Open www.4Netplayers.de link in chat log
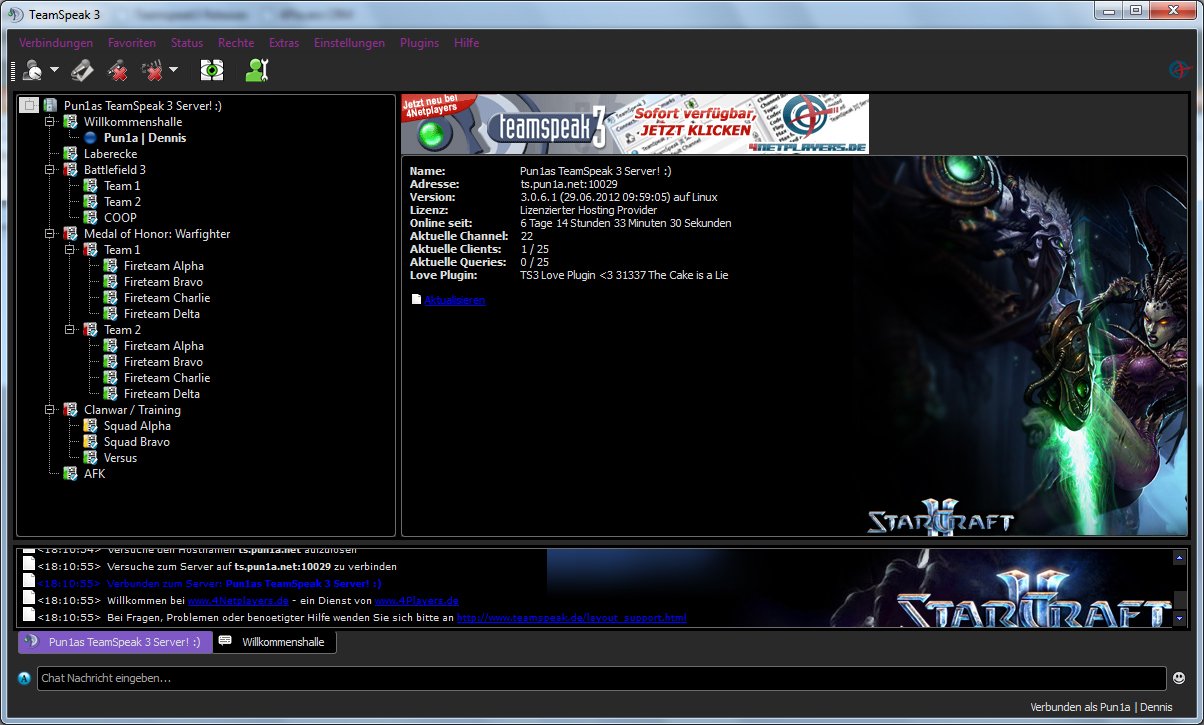The width and height of the screenshot is (1204, 725). 238,600
